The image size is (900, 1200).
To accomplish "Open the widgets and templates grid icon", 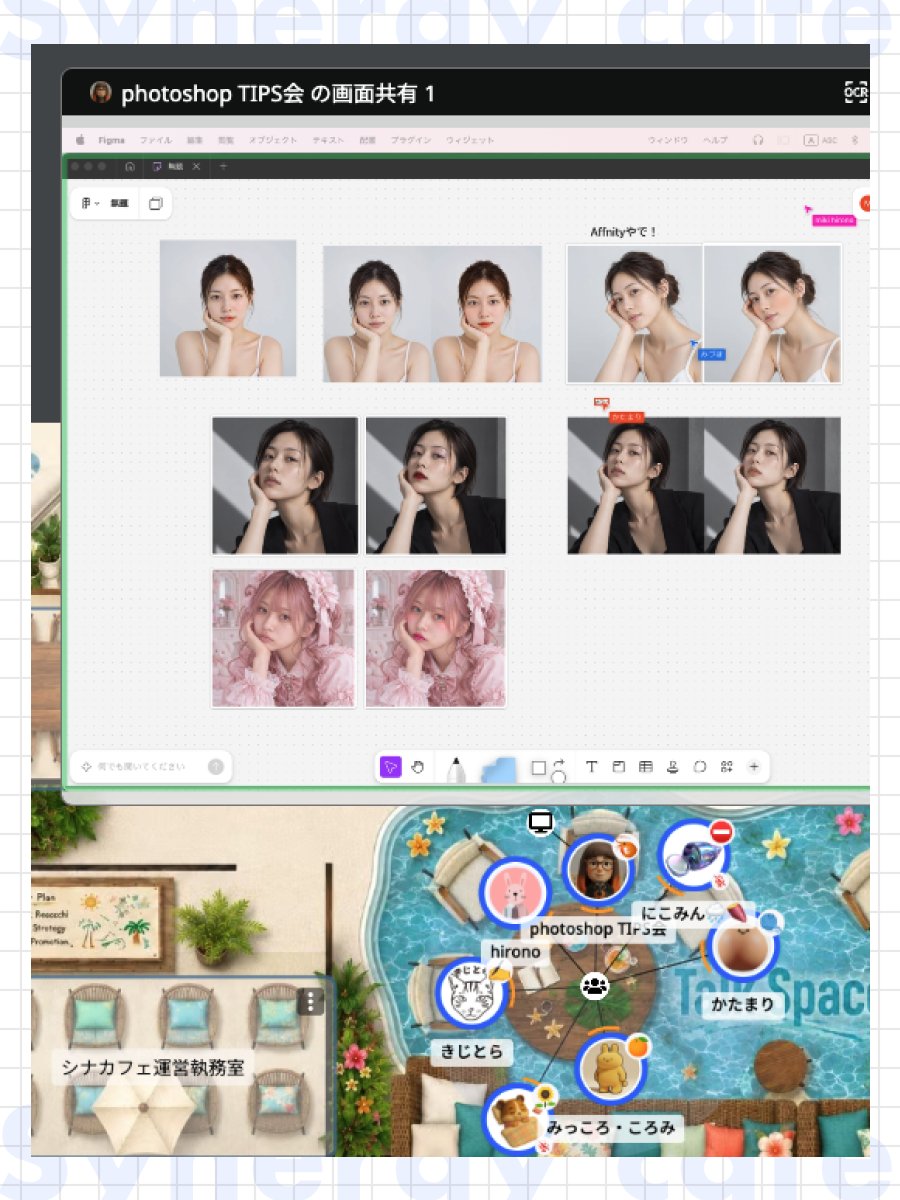I will point(727,767).
